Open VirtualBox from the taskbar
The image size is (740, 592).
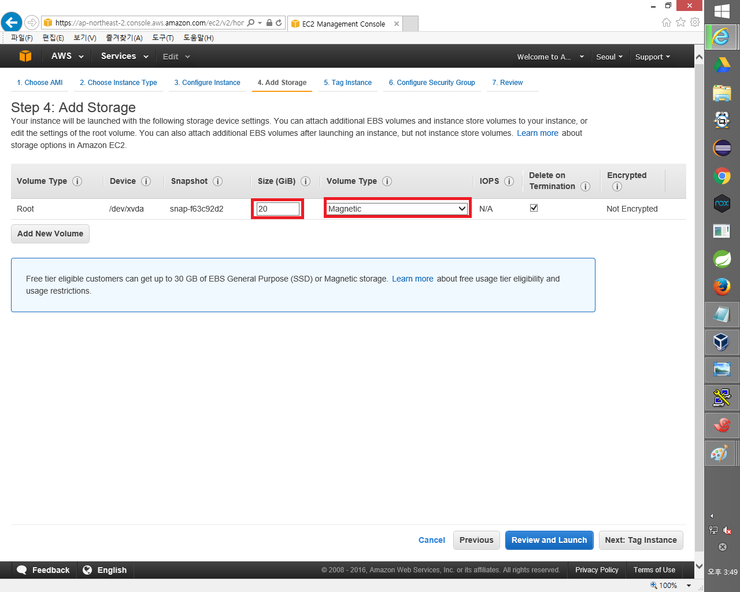click(x=722, y=342)
